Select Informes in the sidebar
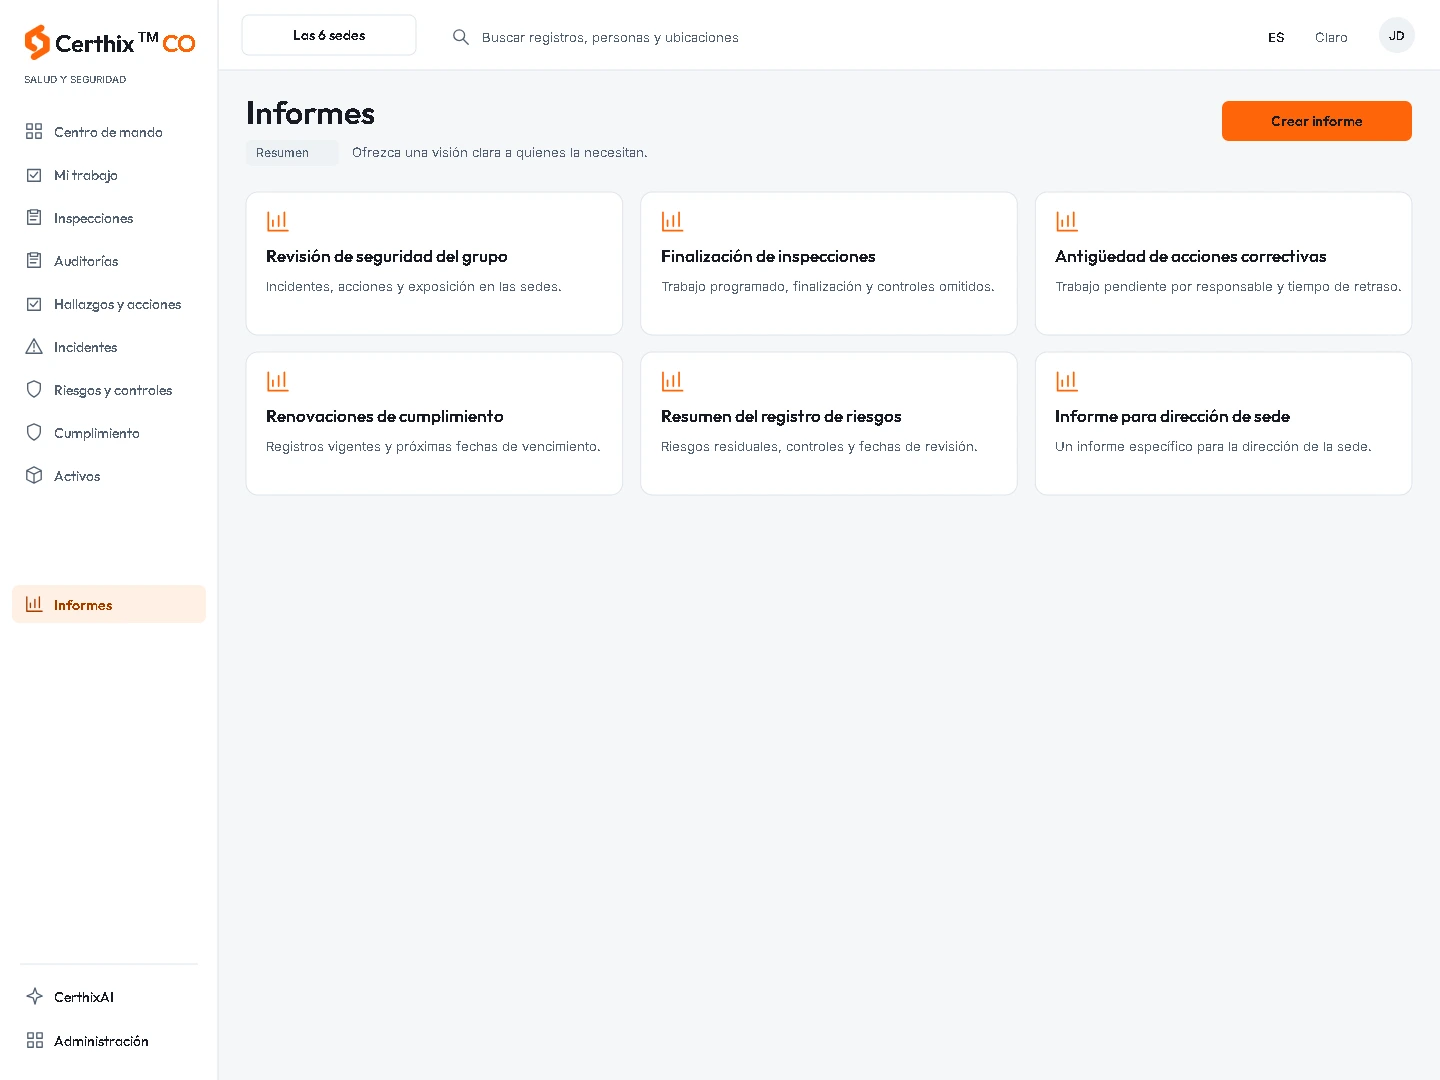The height and width of the screenshot is (1080, 1440). tap(109, 604)
